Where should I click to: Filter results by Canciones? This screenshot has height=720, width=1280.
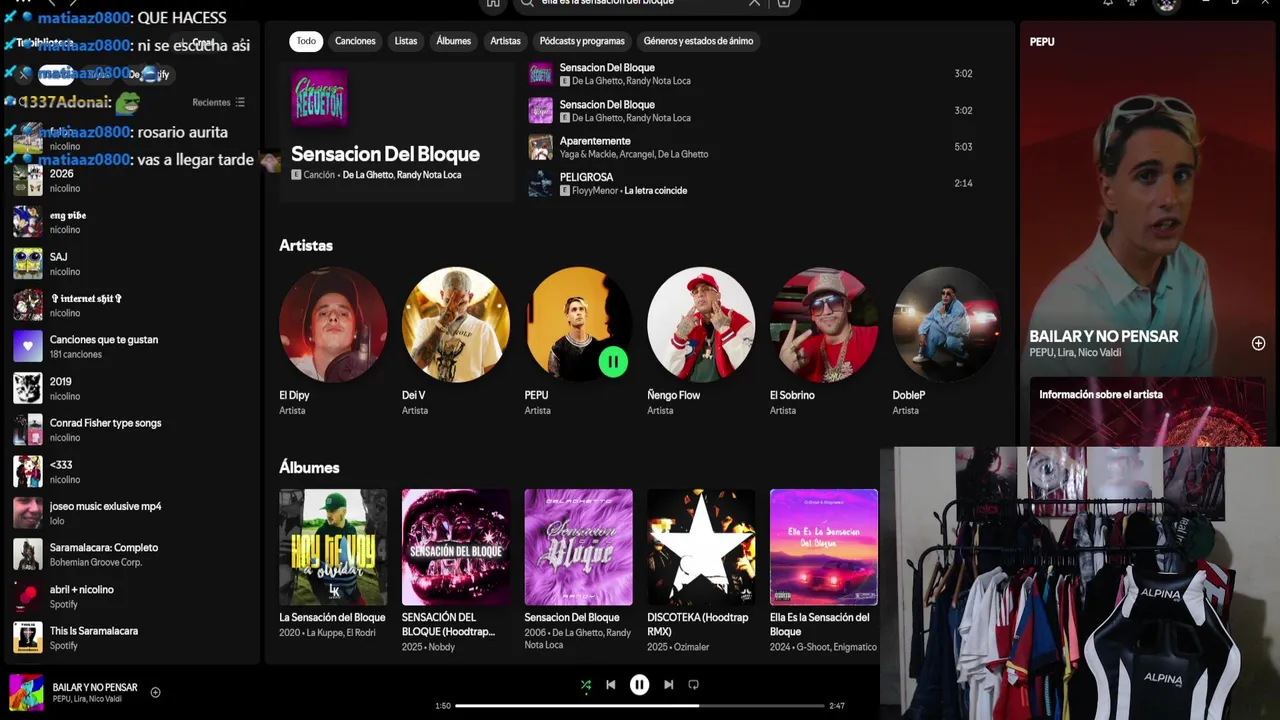tap(355, 41)
